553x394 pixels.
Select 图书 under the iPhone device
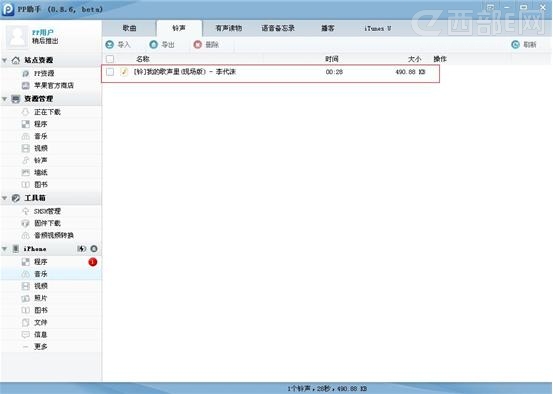pyautogui.click(x=51, y=310)
